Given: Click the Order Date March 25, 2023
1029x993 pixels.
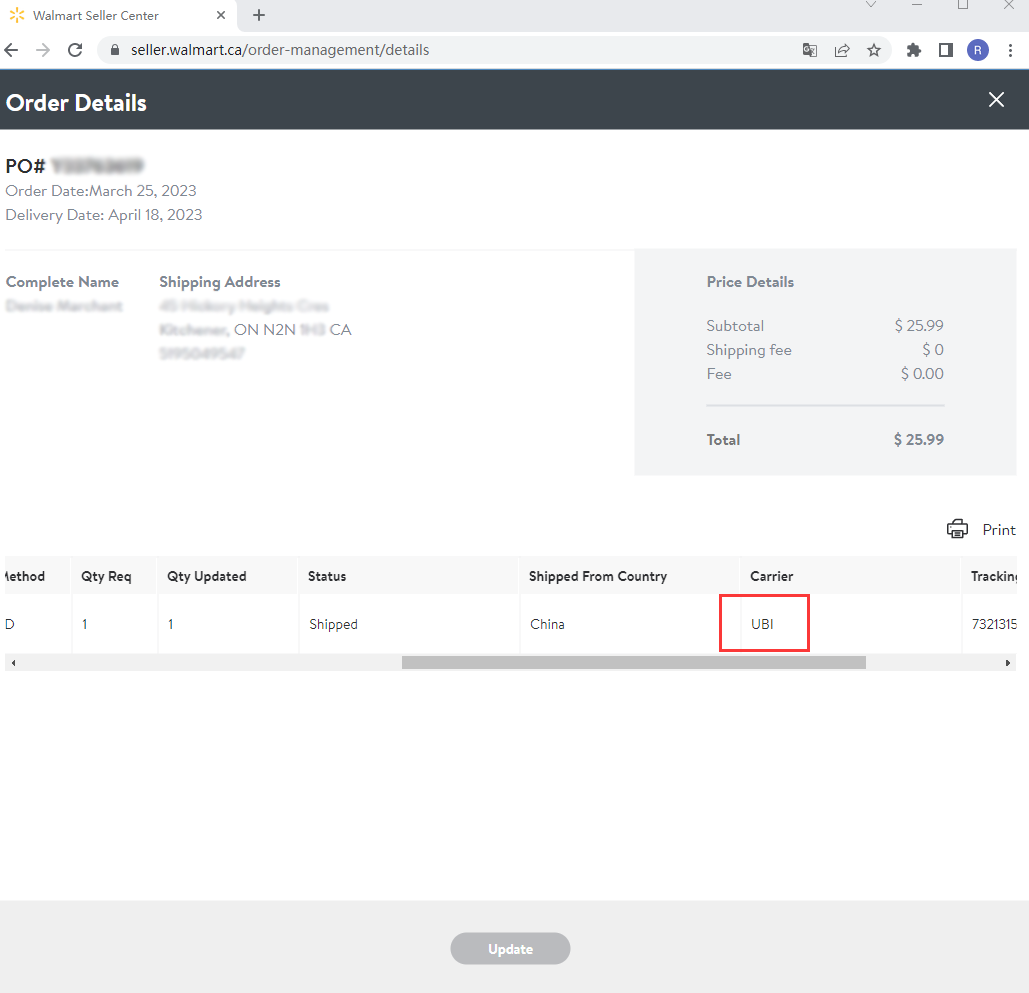Looking at the screenshot, I should [101, 191].
